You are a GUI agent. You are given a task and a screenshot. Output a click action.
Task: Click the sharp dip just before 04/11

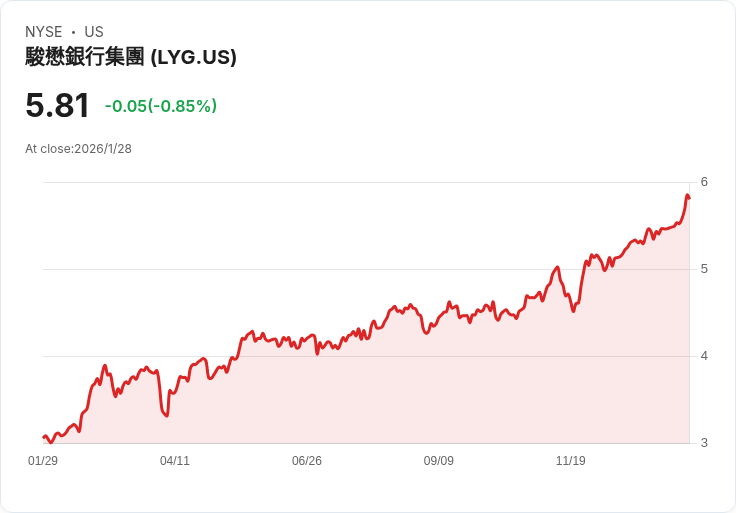[165, 415]
